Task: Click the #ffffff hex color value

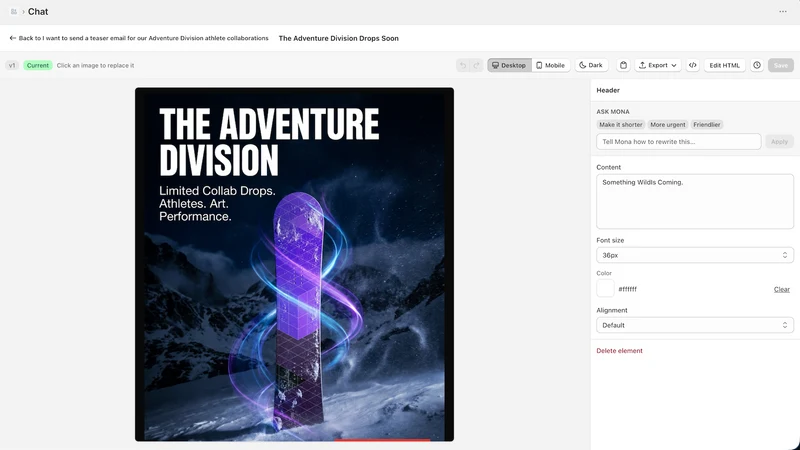Action: 628,289
